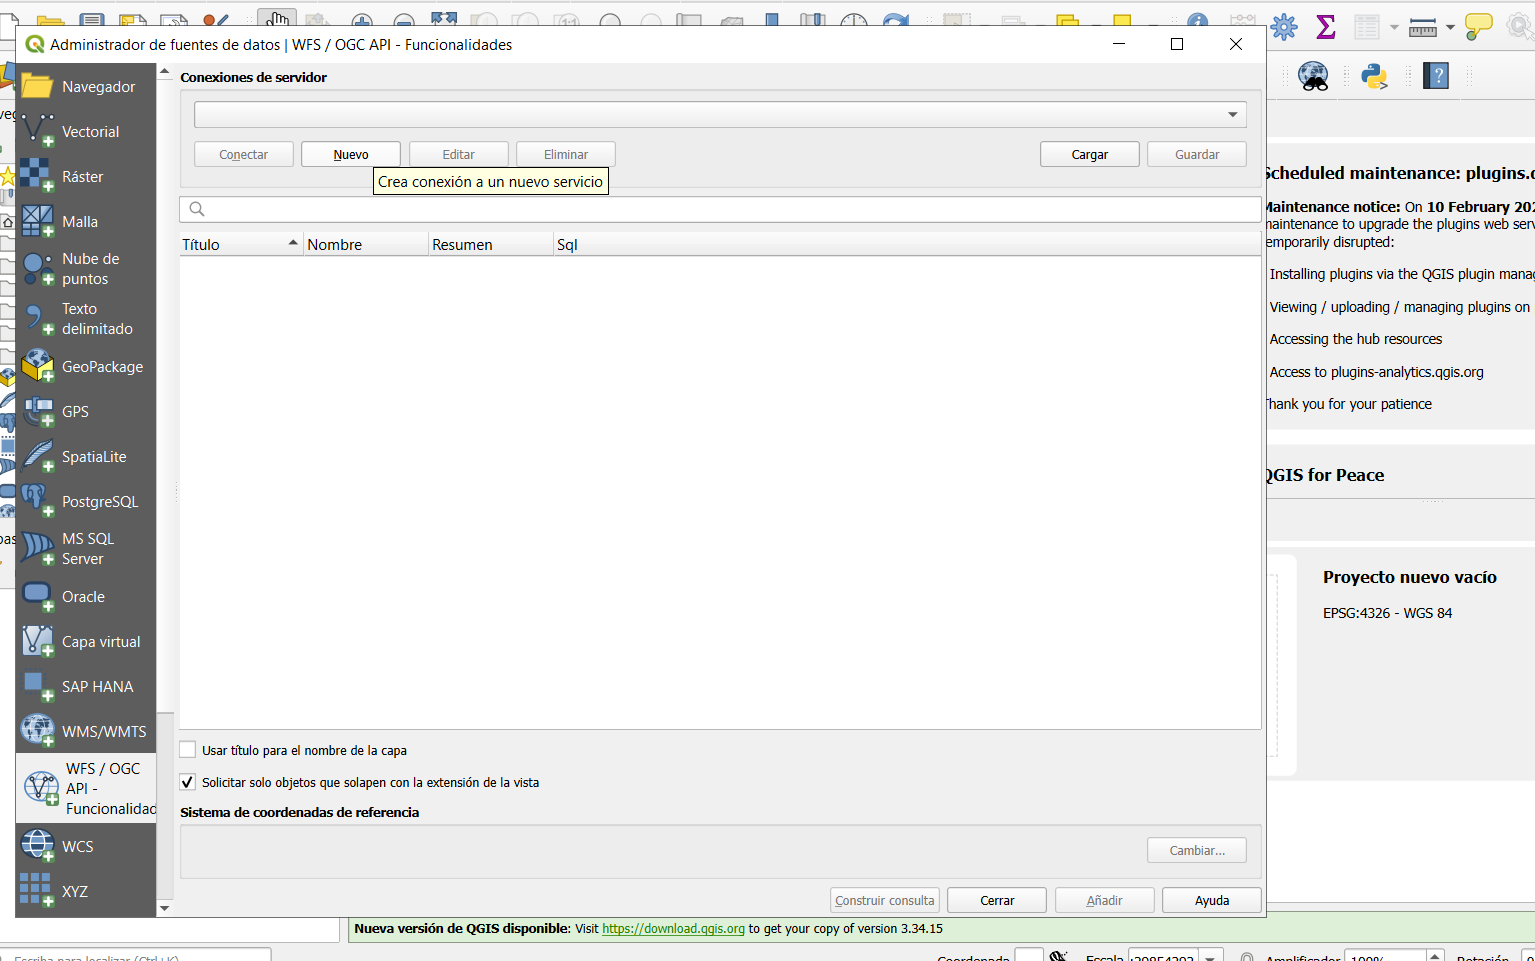This screenshot has height=961, width=1535.
Task: Click the Cambiar... reference system button
Action: [x=1197, y=850]
